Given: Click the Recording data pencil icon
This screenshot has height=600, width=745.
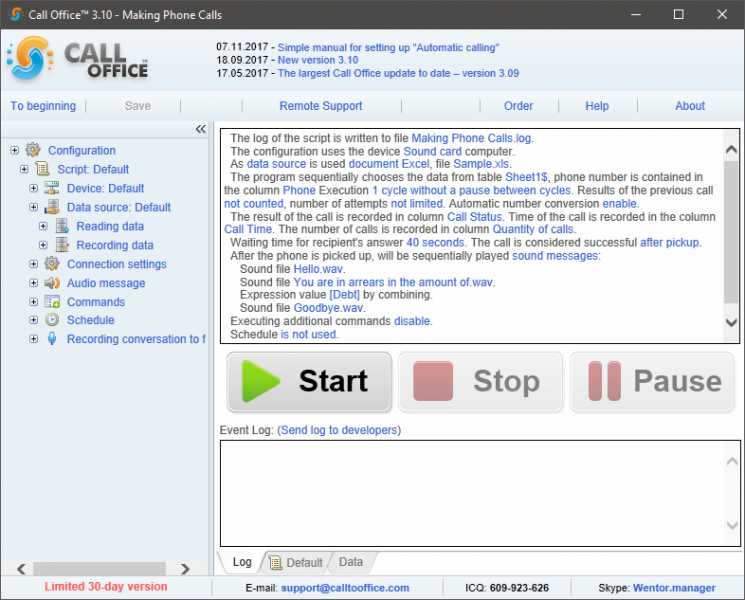Looking at the screenshot, I should [62, 245].
